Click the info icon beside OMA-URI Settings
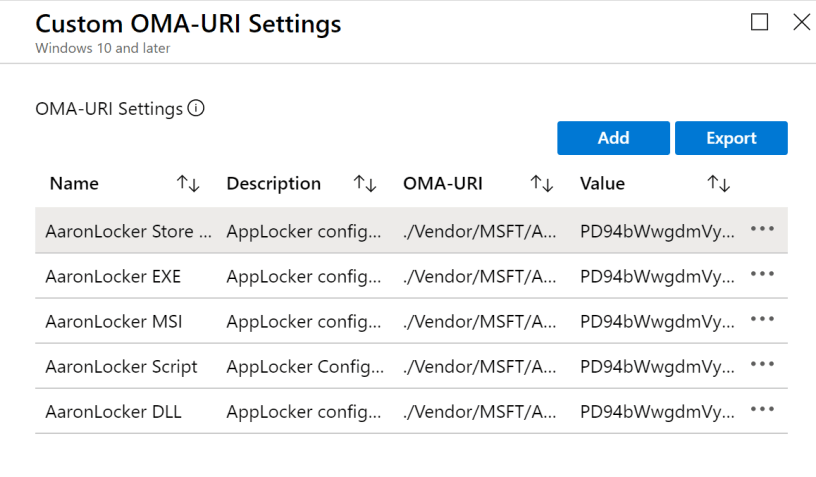Image resolution: width=816 pixels, height=477 pixels. point(196,109)
